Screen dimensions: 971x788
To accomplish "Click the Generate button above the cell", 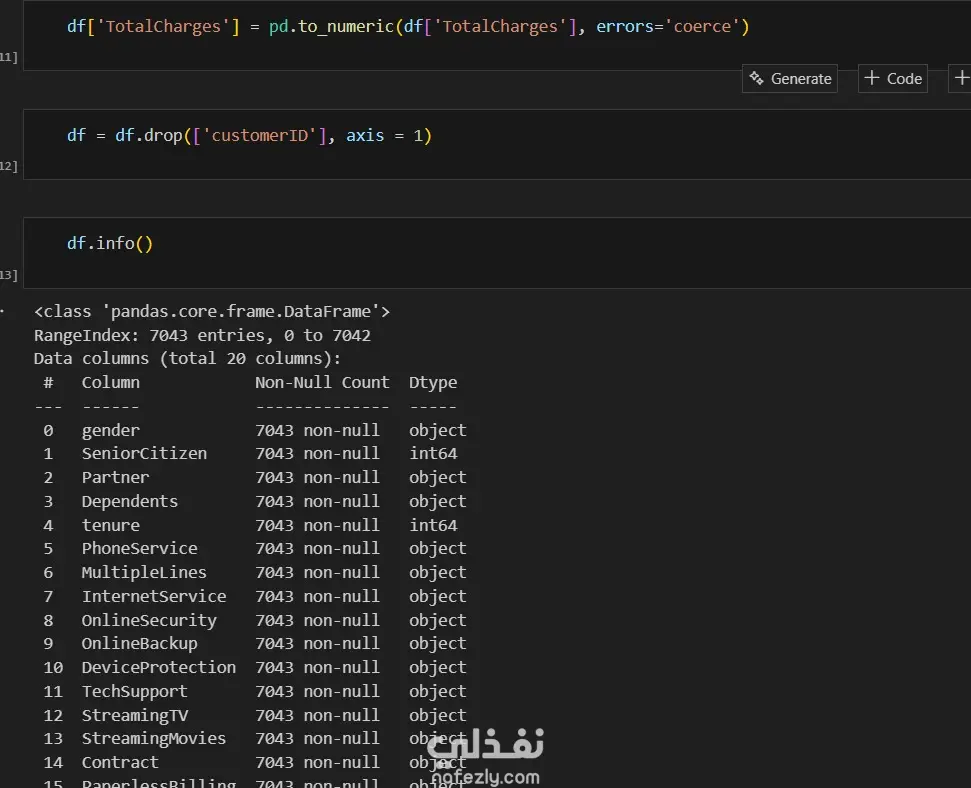I will tap(790, 79).
